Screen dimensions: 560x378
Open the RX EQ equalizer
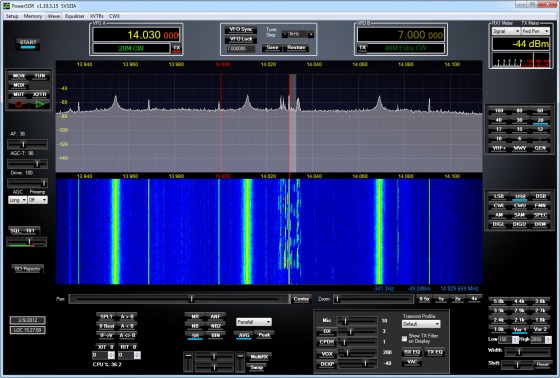click(x=412, y=352)
